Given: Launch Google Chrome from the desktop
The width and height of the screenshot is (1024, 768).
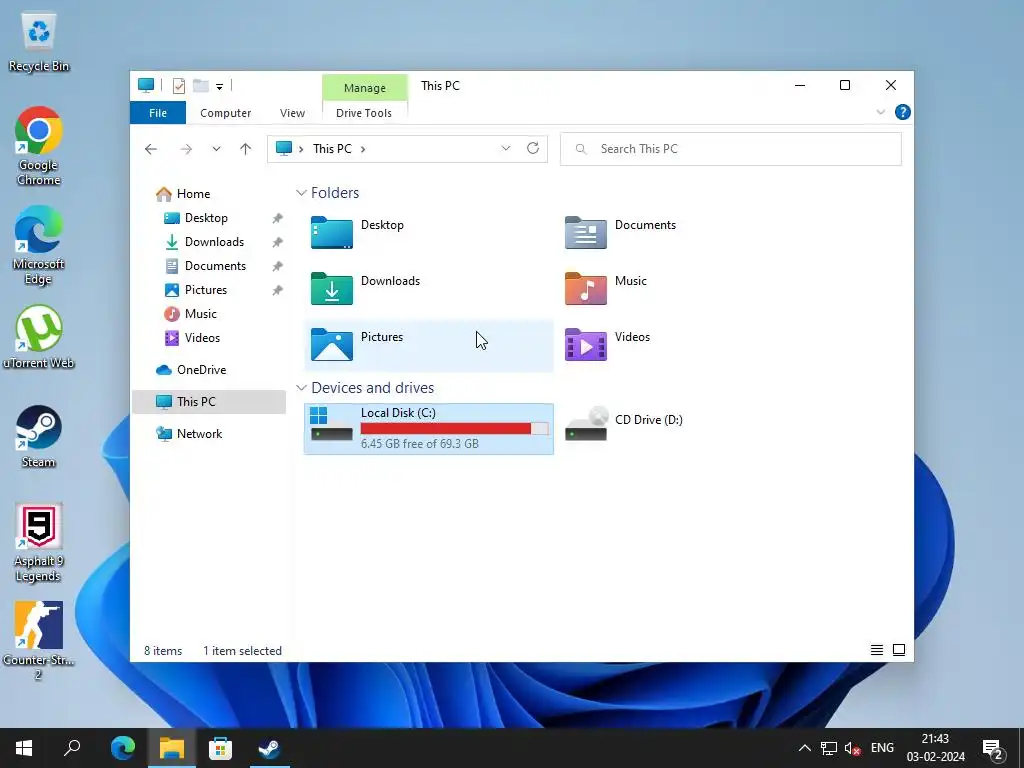Looking at the screenshot, I should [39, 146].
